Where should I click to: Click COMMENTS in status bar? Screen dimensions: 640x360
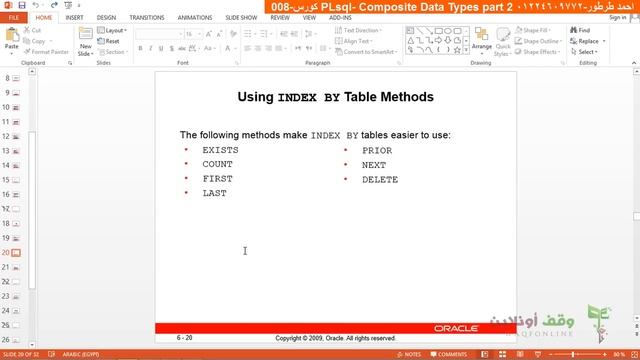point(449,354)
